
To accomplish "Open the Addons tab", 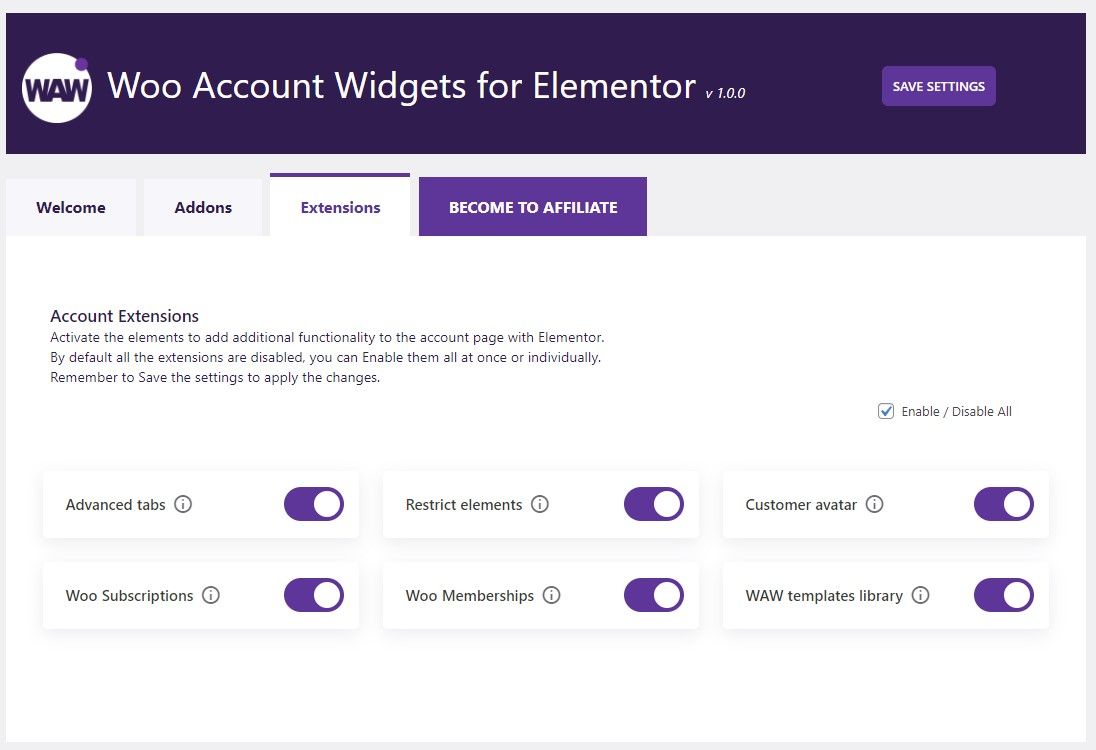I will [x=203, y=208].
